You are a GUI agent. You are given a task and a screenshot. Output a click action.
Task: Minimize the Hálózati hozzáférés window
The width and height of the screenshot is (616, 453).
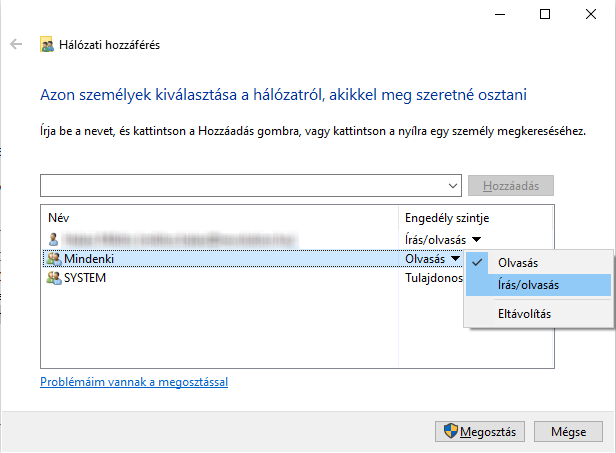pyautogui.click(x=500, y=15)
